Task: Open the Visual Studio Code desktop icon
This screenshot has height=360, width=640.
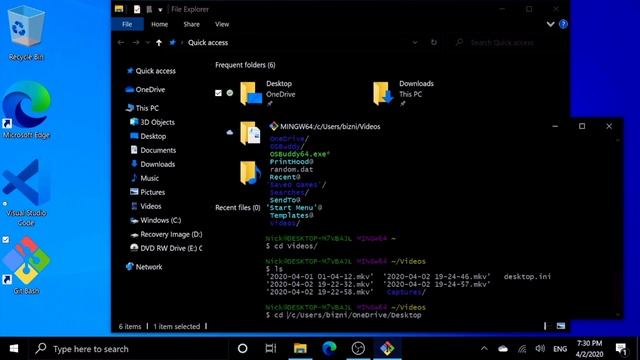Action: (x=27, y=193)
